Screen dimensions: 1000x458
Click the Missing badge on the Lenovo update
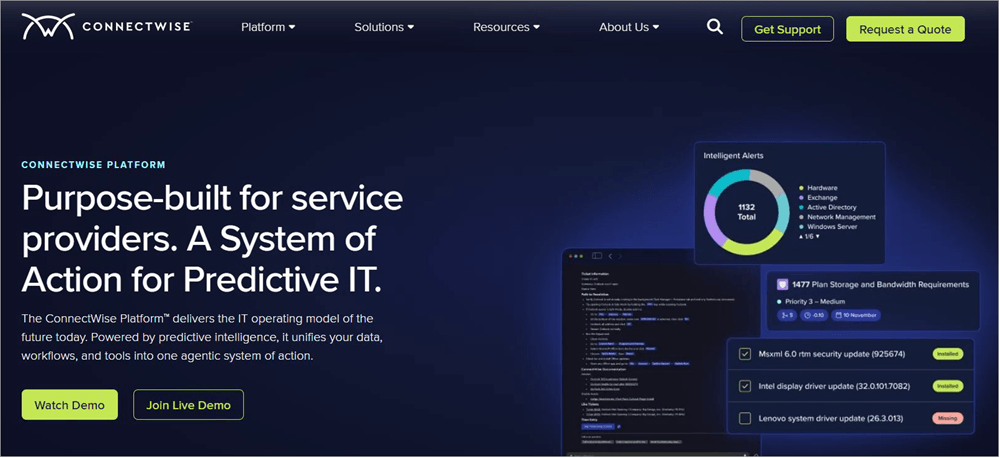pos(947,418)
